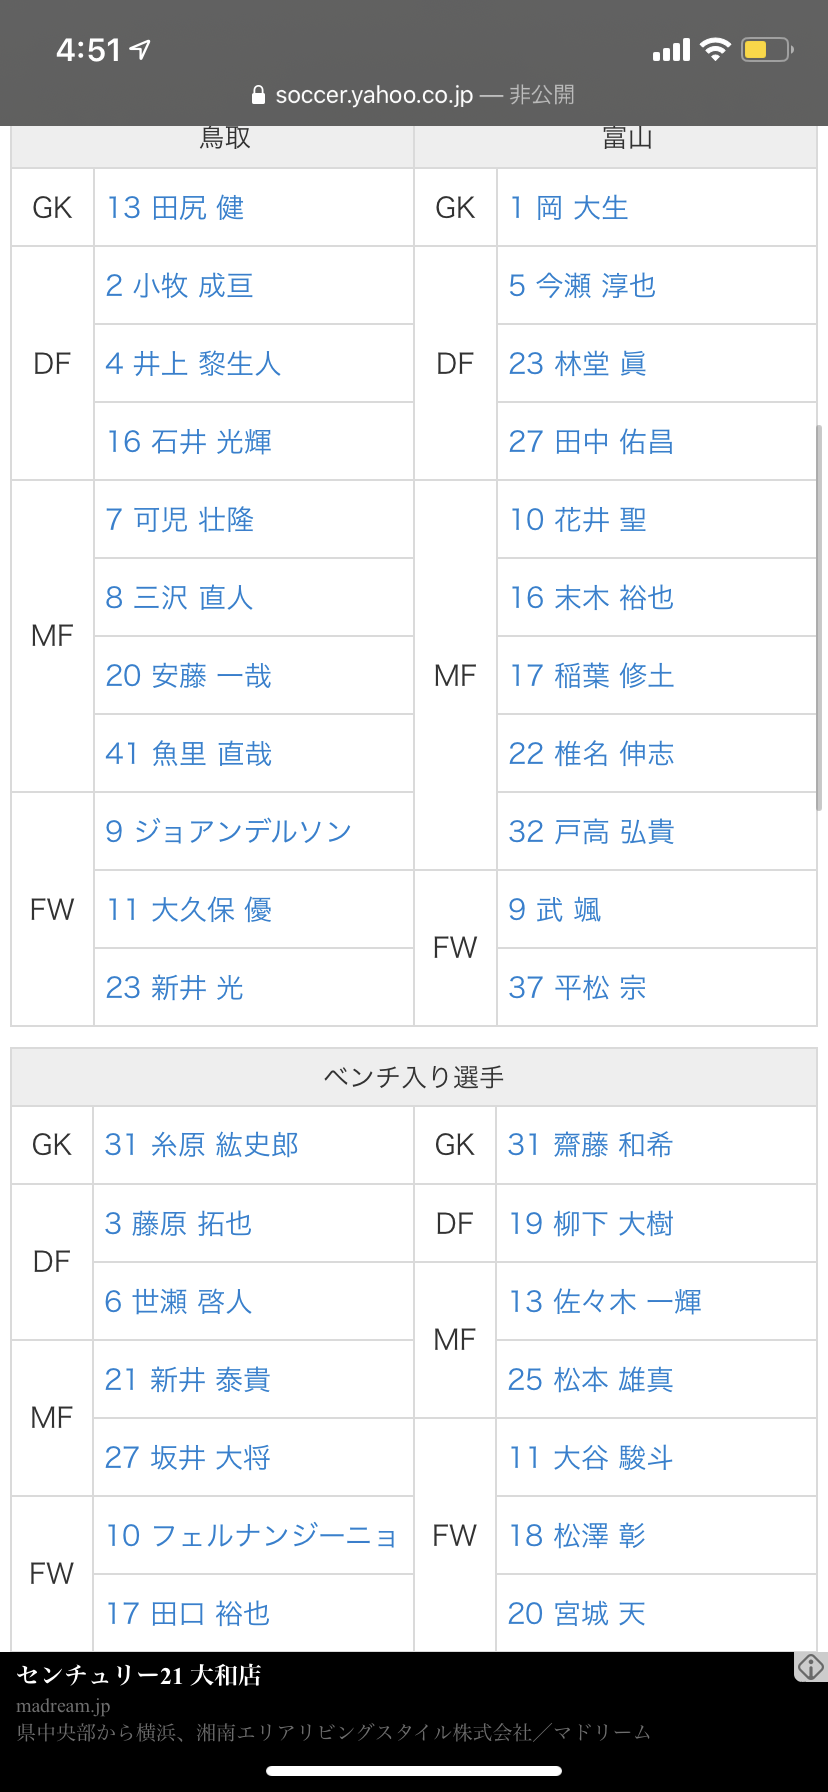
Task: Tap the madream.jp ad URL
Action: (x=63, y=1706)
